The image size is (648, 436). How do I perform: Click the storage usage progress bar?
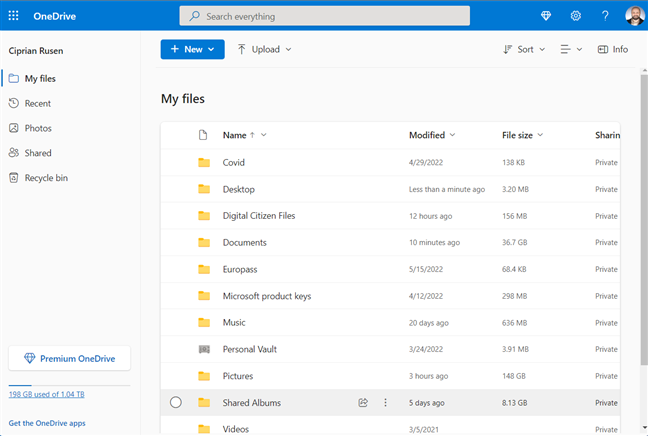click(x=69, y=386)
